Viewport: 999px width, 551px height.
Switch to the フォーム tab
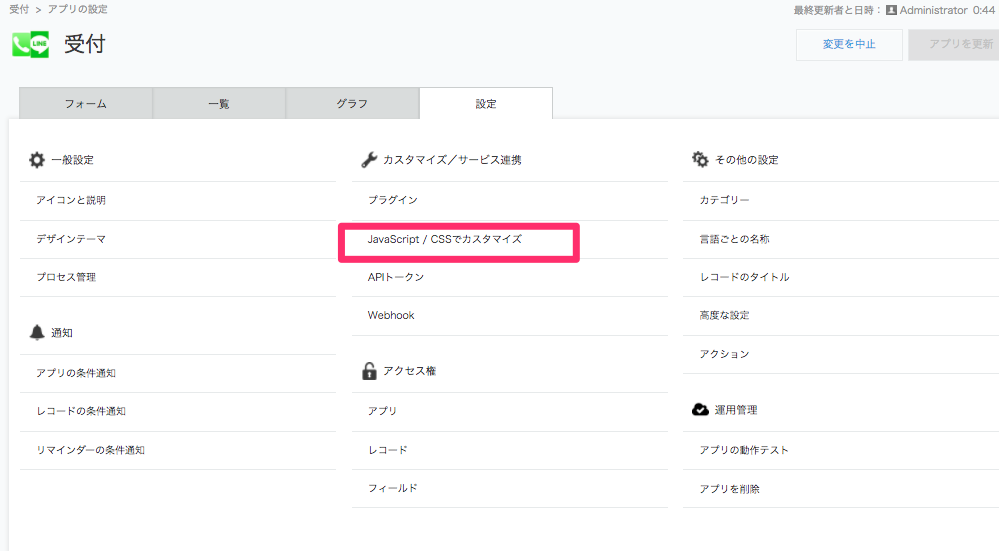pyautogui.click(x=86, y=103)
